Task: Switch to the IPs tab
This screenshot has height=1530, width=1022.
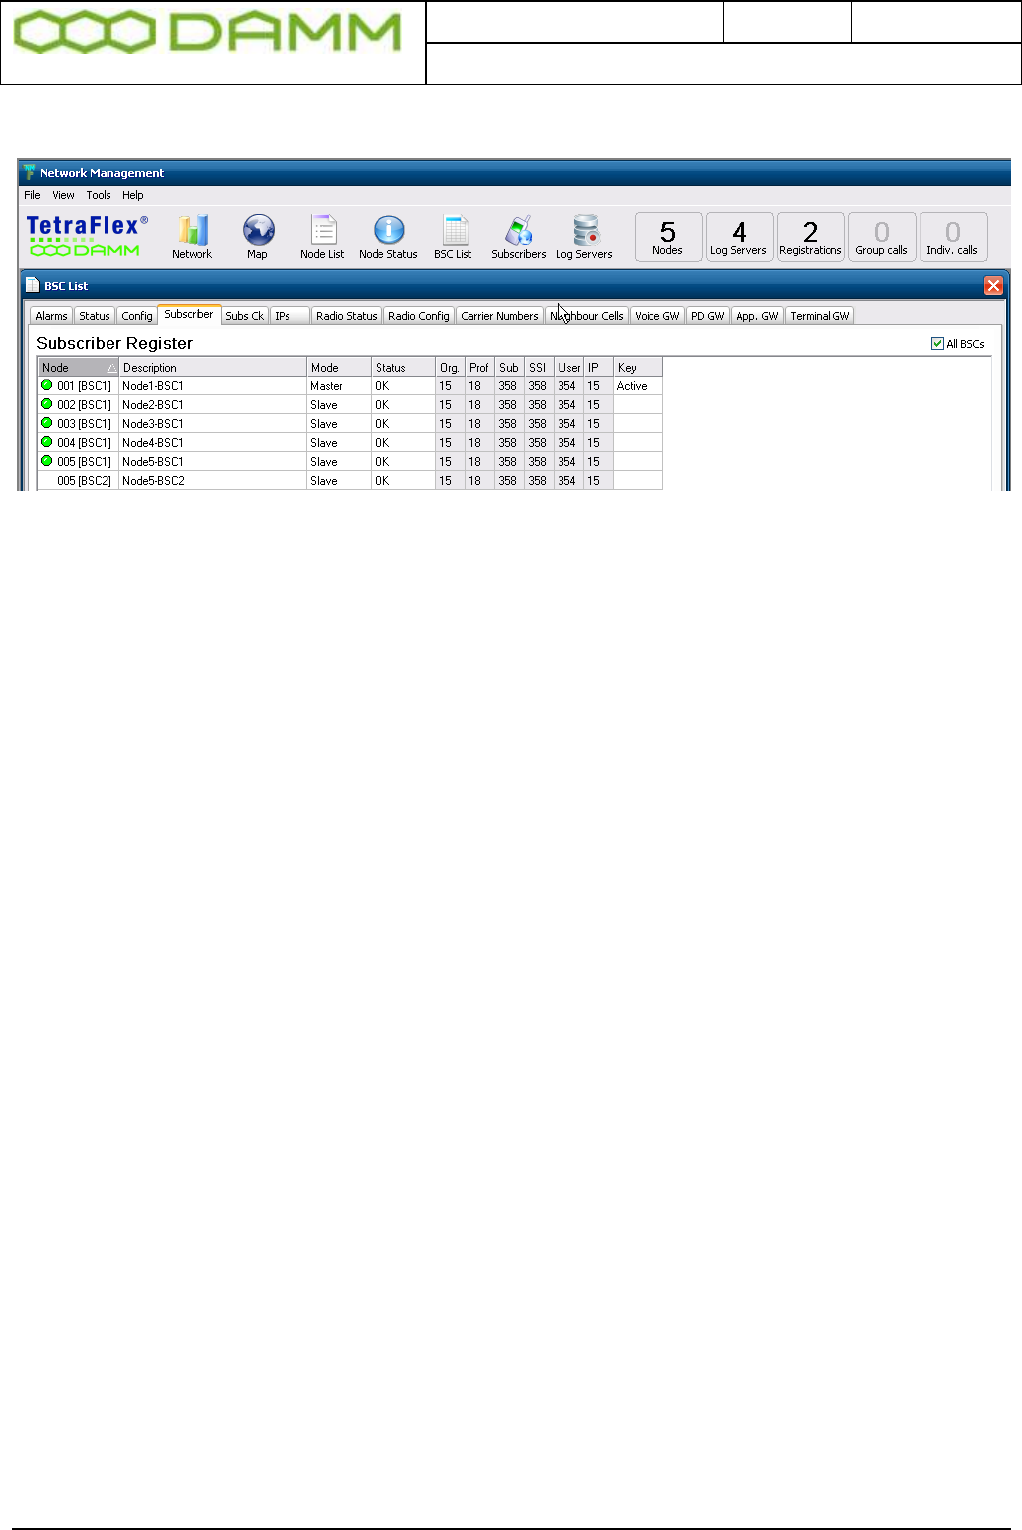Action: tap(289, 316)
